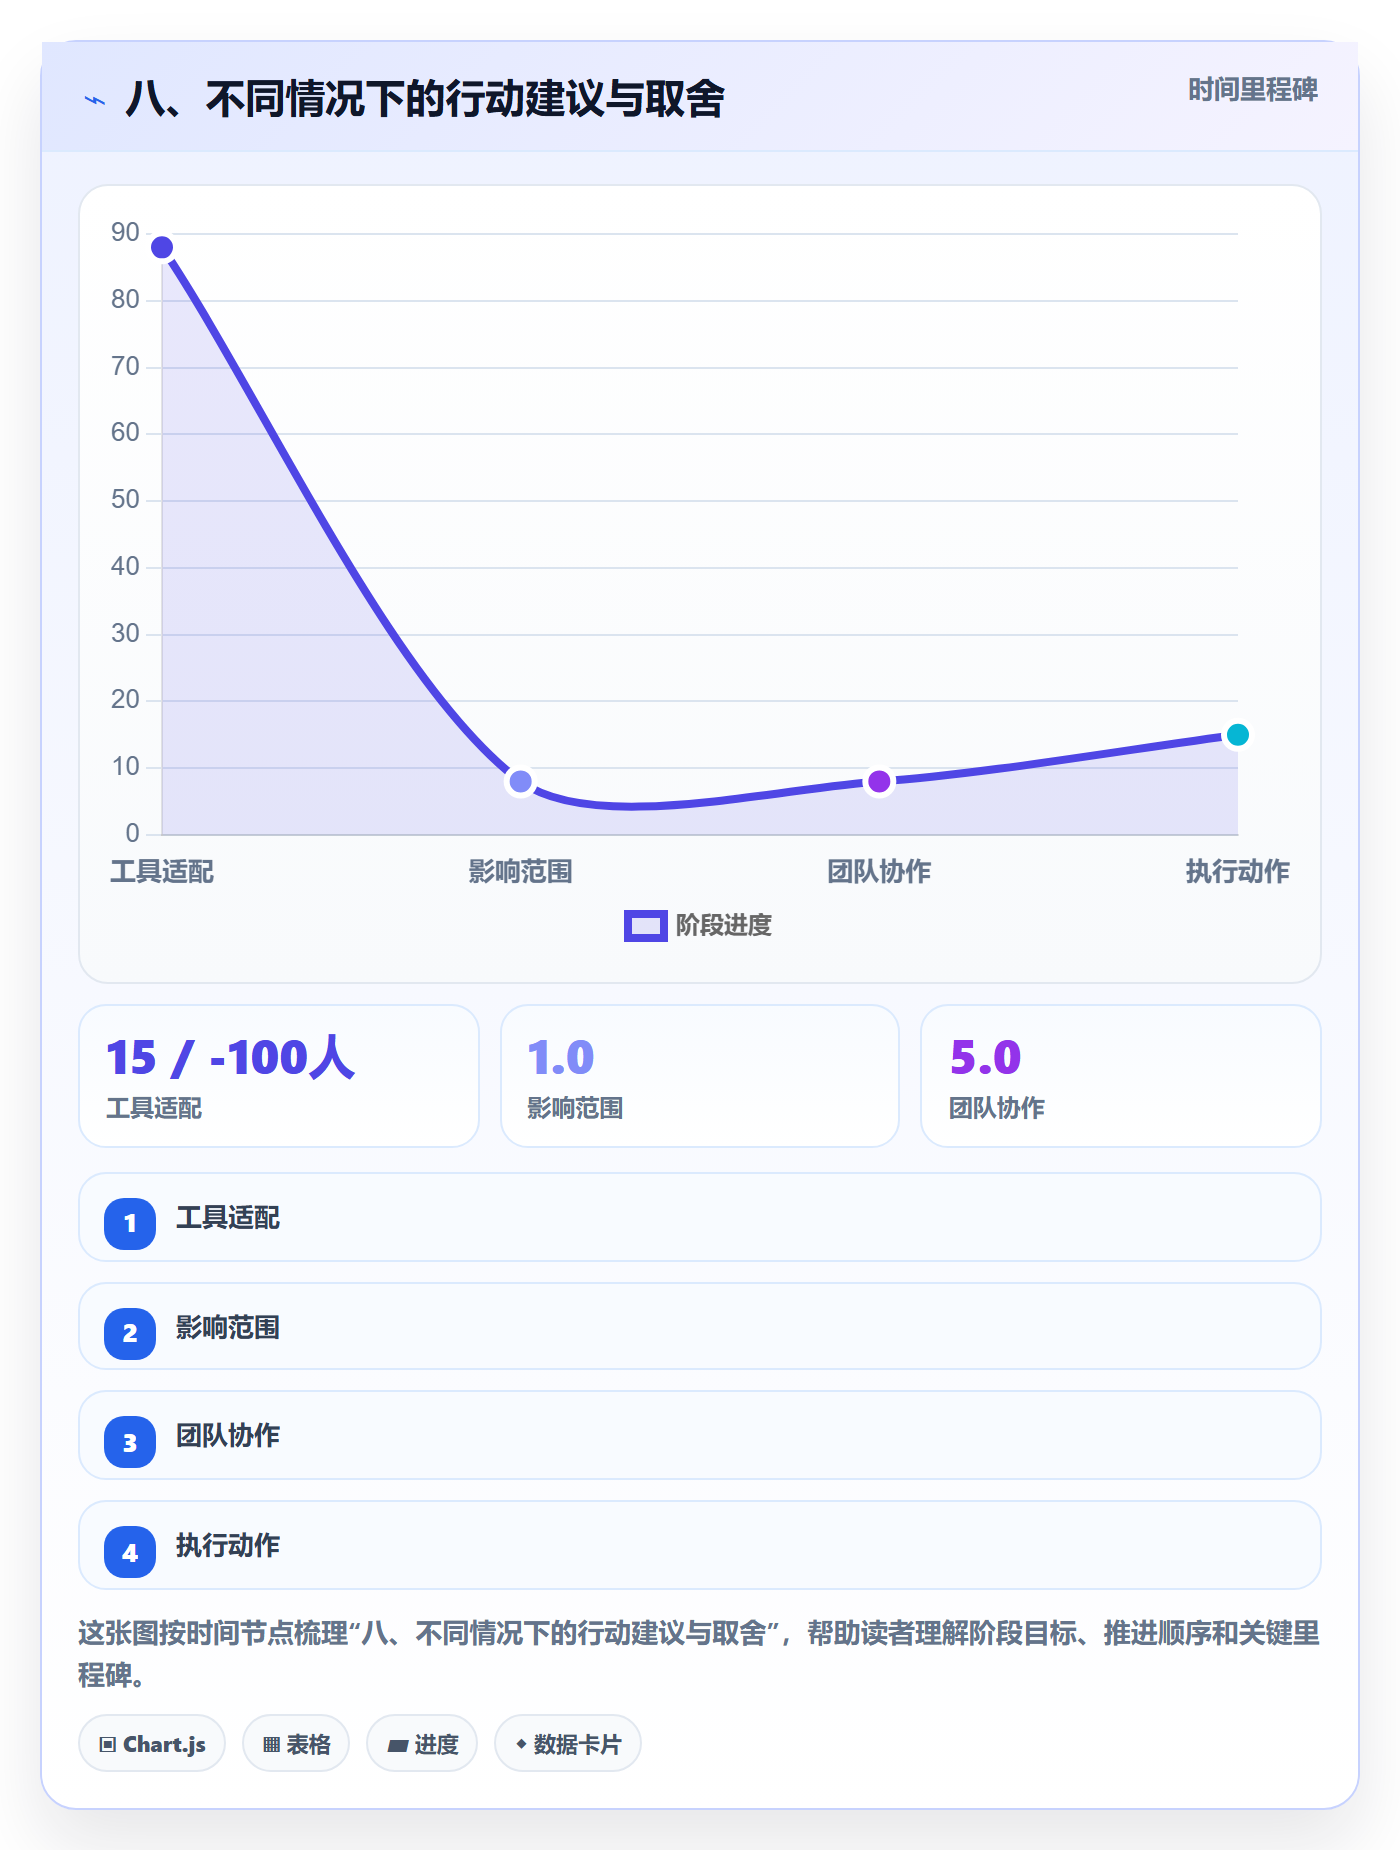Select the 工具适配 data point on chart

[x=162, y=247]
